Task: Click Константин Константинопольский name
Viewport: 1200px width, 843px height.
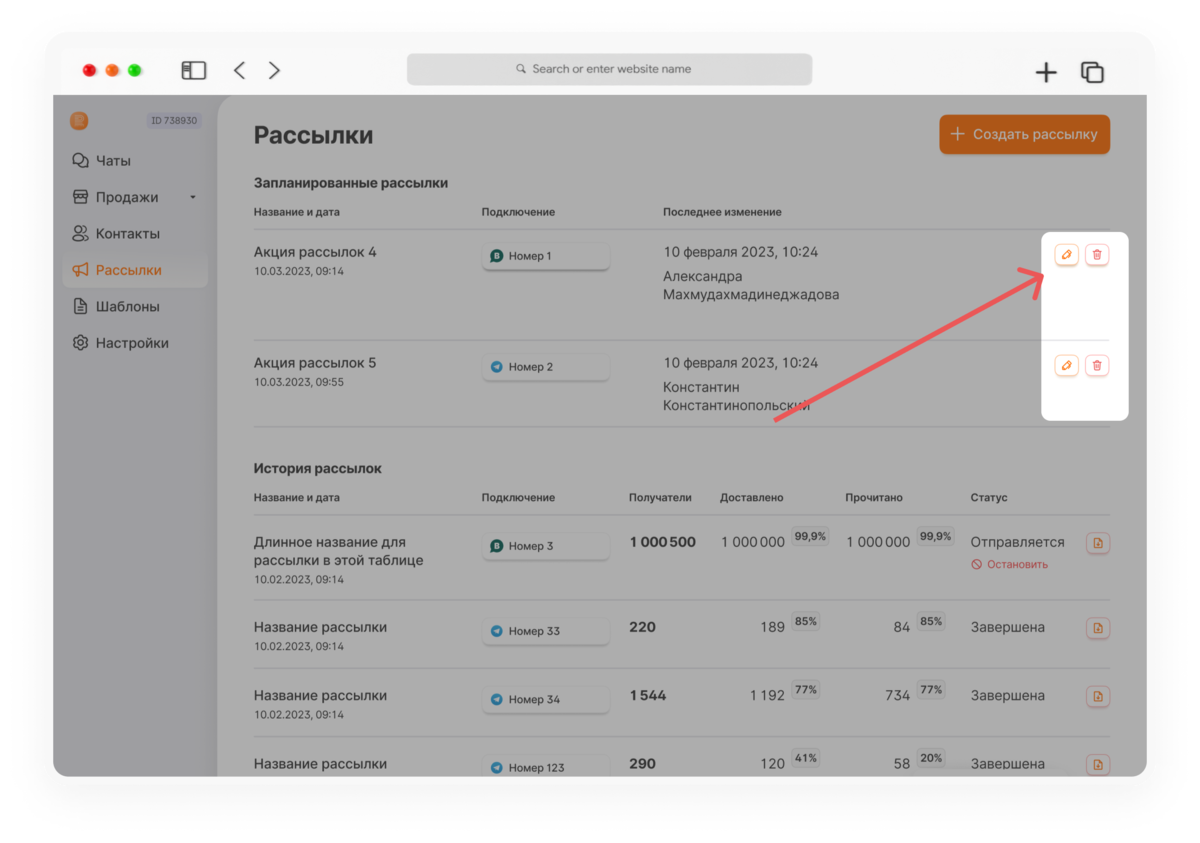Action: 736,396
